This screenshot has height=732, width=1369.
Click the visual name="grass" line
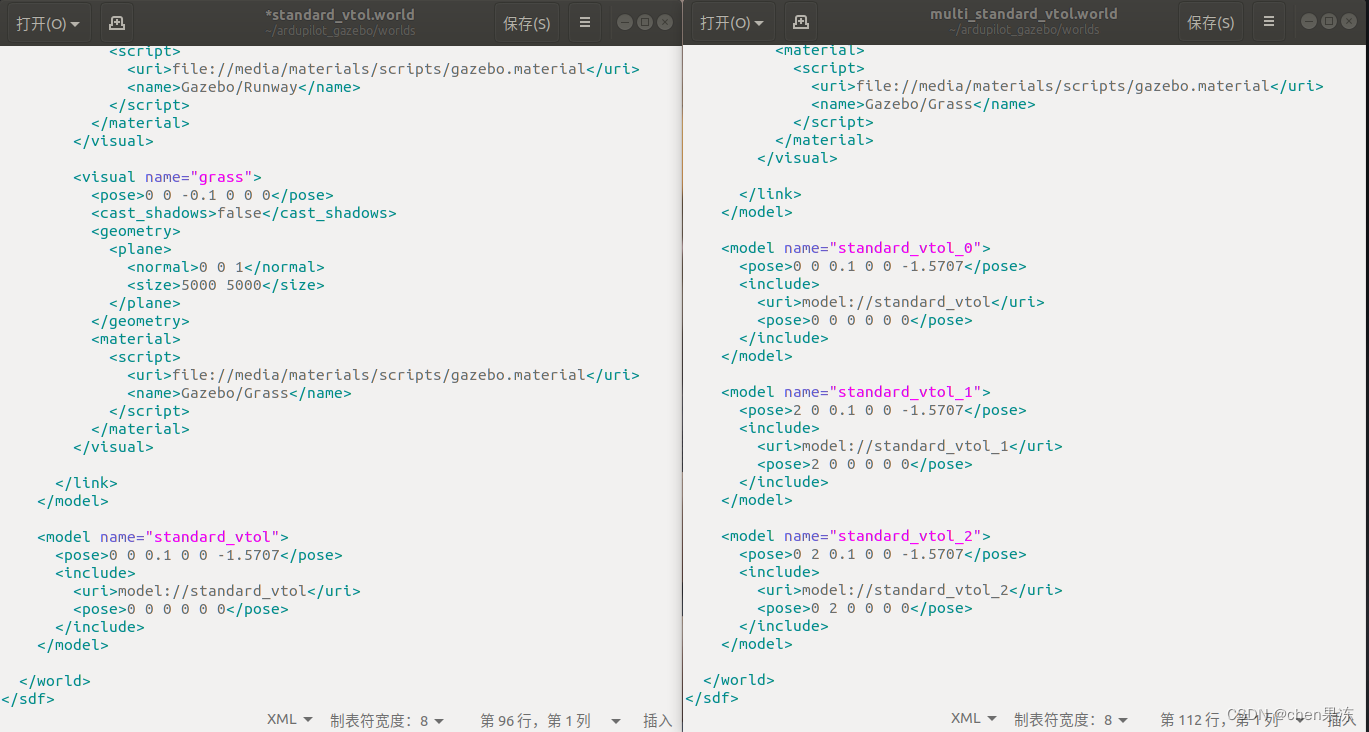pos(167,177)
